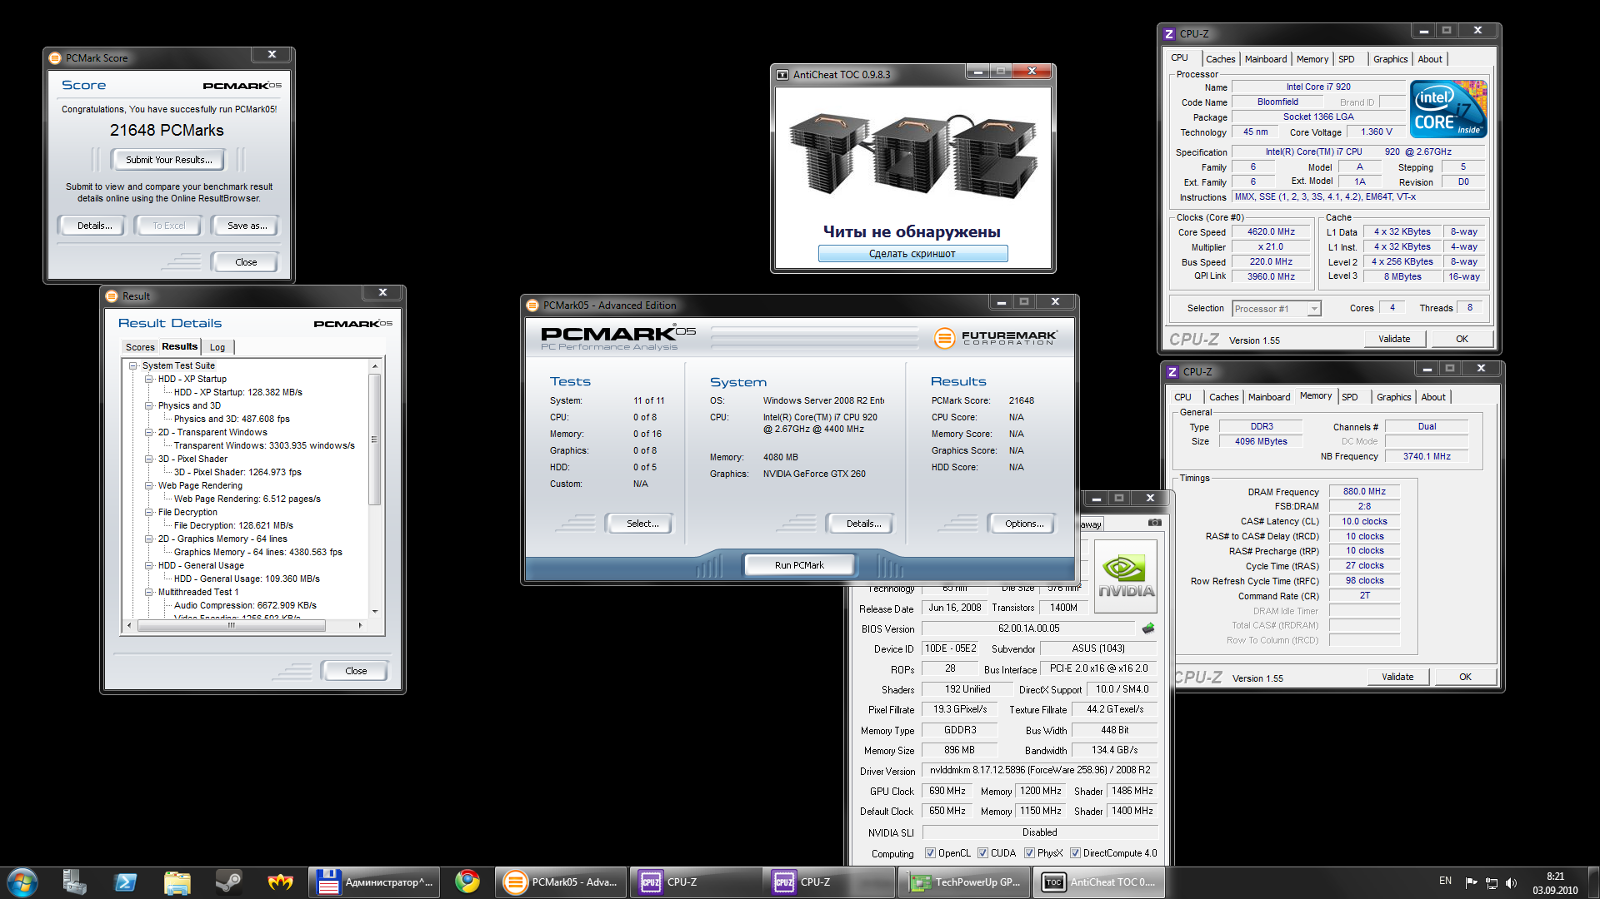
Task: Collapse the HDD - XP Startup node
Action: (149, 379)
